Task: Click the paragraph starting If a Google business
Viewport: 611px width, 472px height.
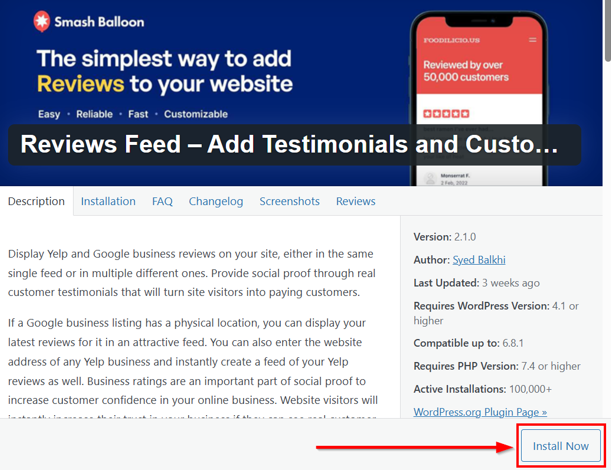Action: click(x=193, y=370)
